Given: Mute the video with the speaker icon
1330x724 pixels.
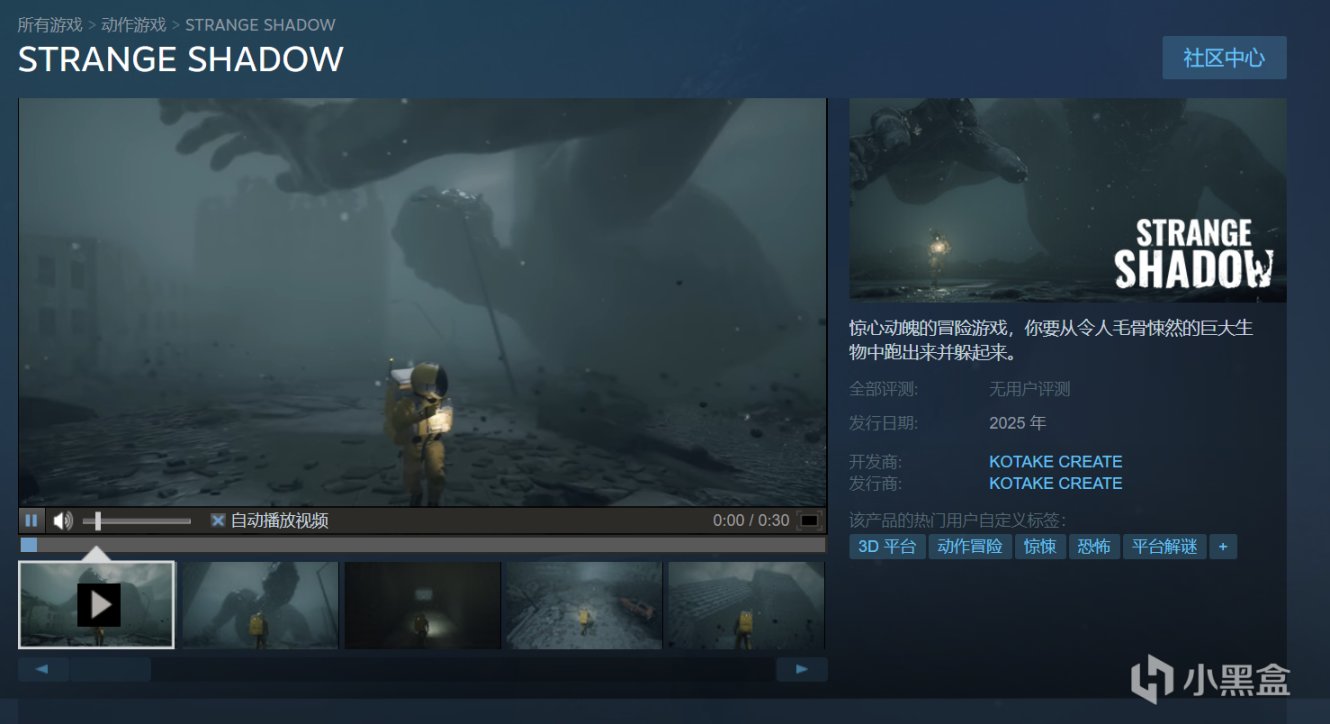Looking at the screenshot, I should 63,520.
